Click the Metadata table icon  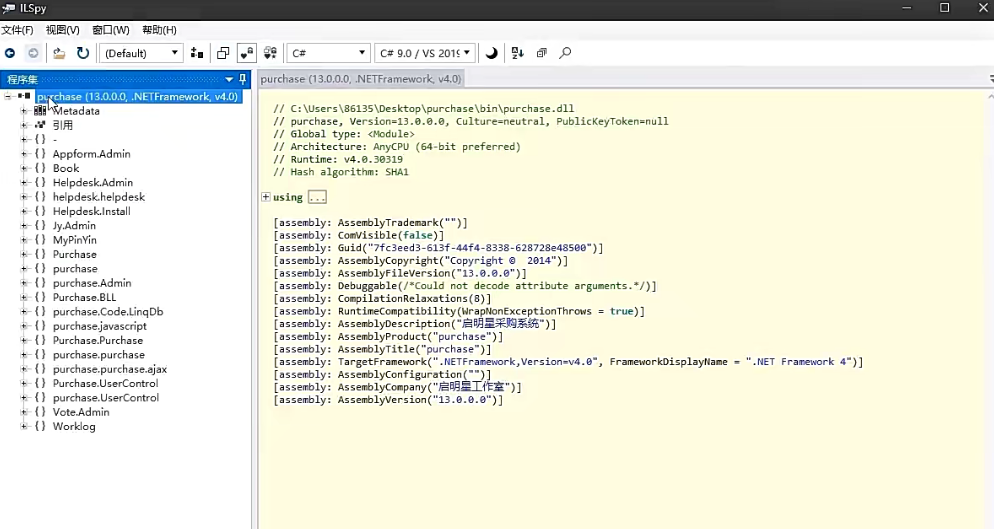point(40,110)
